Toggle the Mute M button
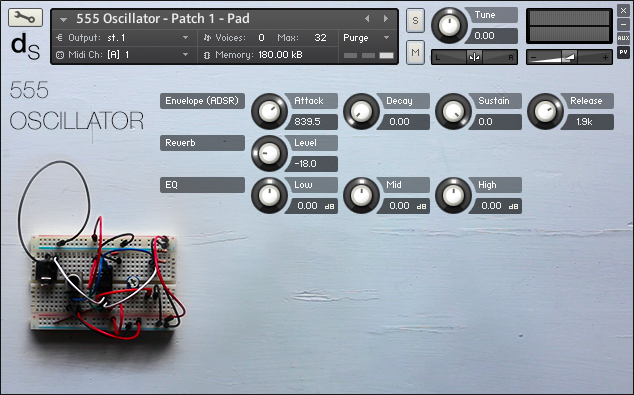This screenshot has width=634, height=395. [x=415, y=52]
